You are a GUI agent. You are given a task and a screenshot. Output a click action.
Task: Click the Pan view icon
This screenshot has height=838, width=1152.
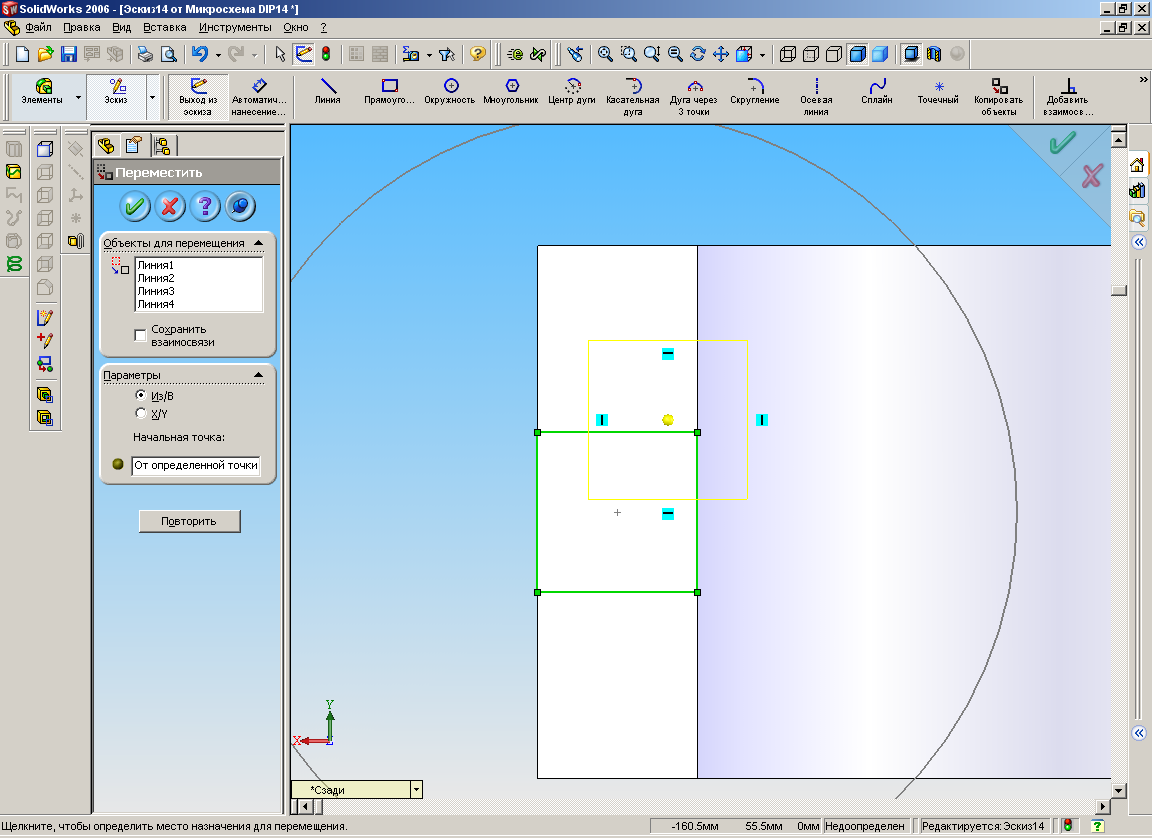[x=721, y=54]
